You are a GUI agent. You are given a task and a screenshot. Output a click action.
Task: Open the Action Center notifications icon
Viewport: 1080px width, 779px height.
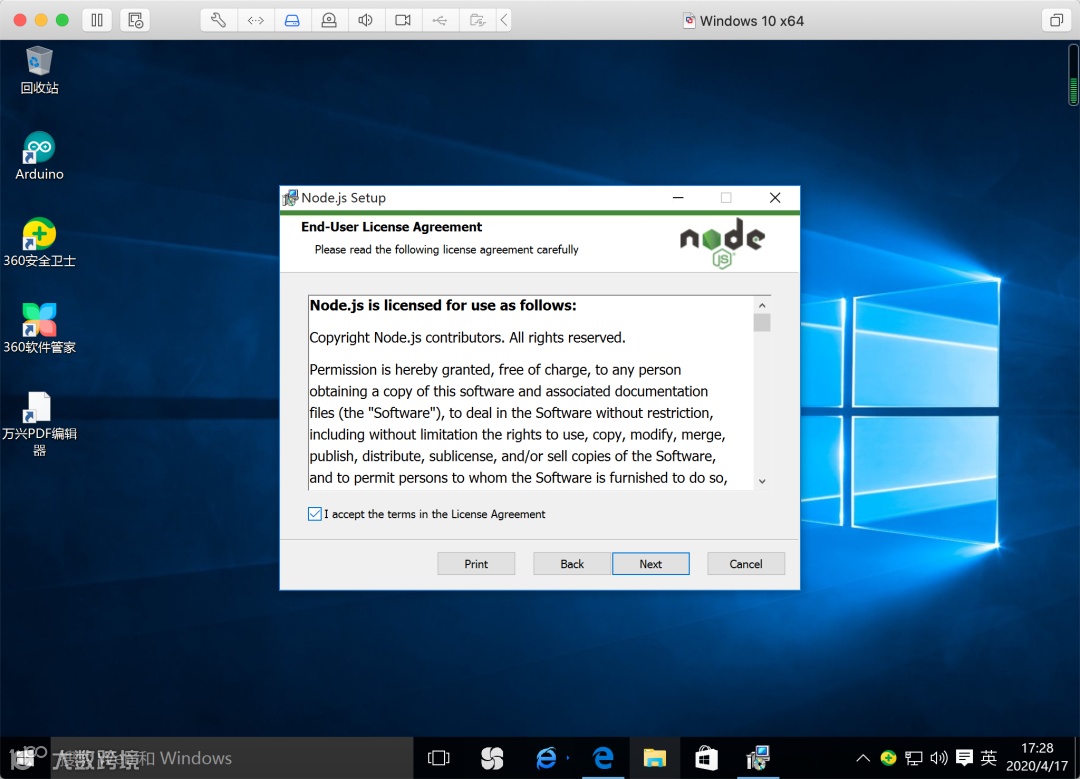[964, 758]
